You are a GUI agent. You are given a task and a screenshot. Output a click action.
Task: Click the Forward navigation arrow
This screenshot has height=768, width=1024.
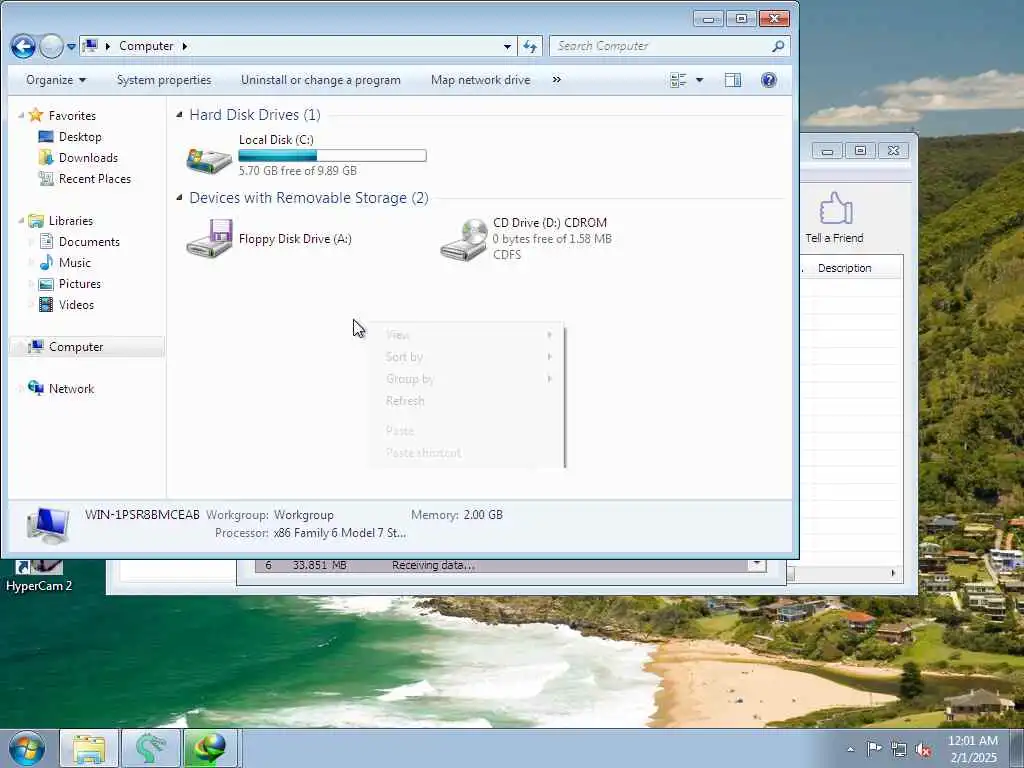(51, 46)
